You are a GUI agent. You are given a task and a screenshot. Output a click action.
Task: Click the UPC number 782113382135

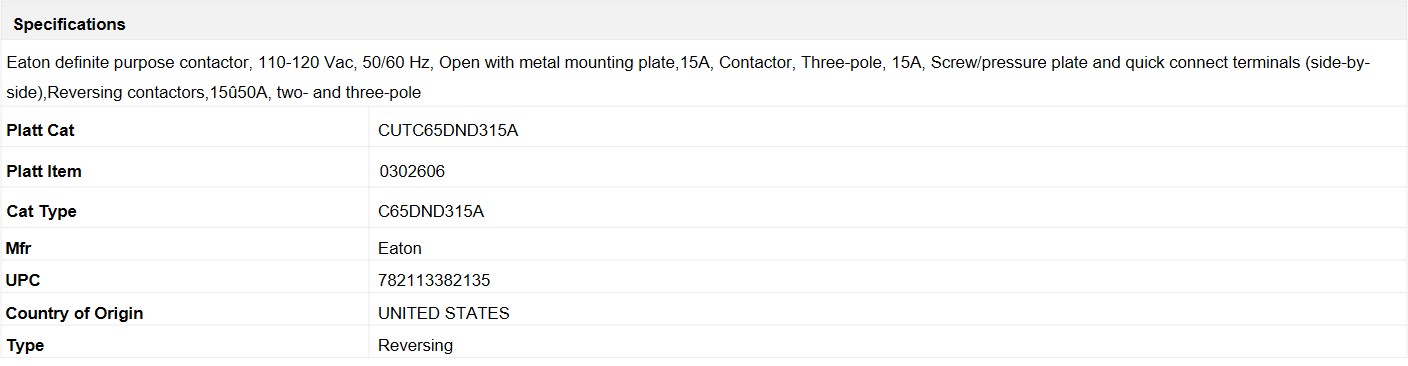point(434,281)
